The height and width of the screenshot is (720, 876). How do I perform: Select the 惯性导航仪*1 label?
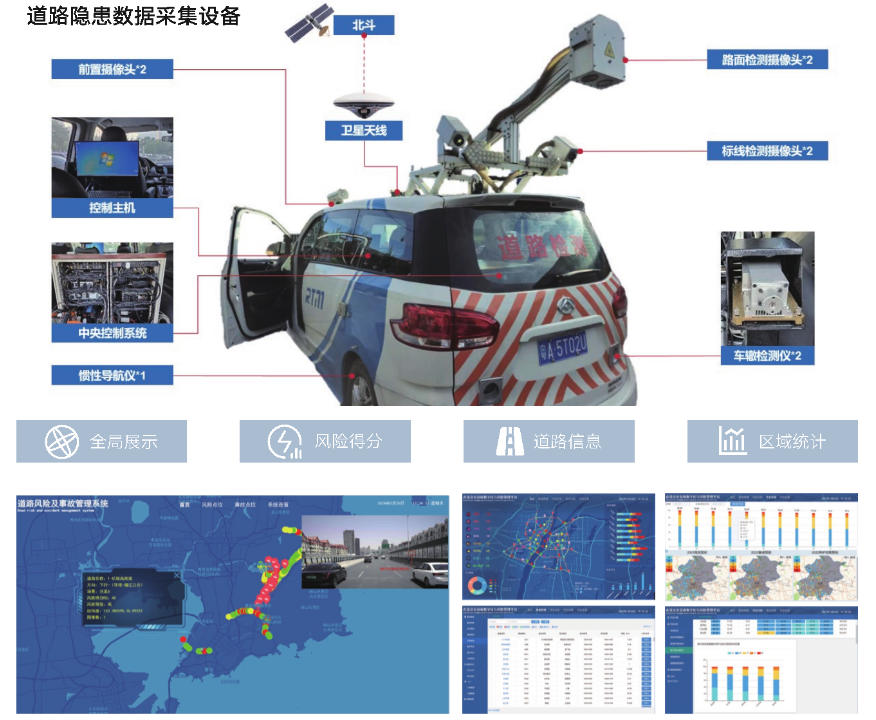112,375
